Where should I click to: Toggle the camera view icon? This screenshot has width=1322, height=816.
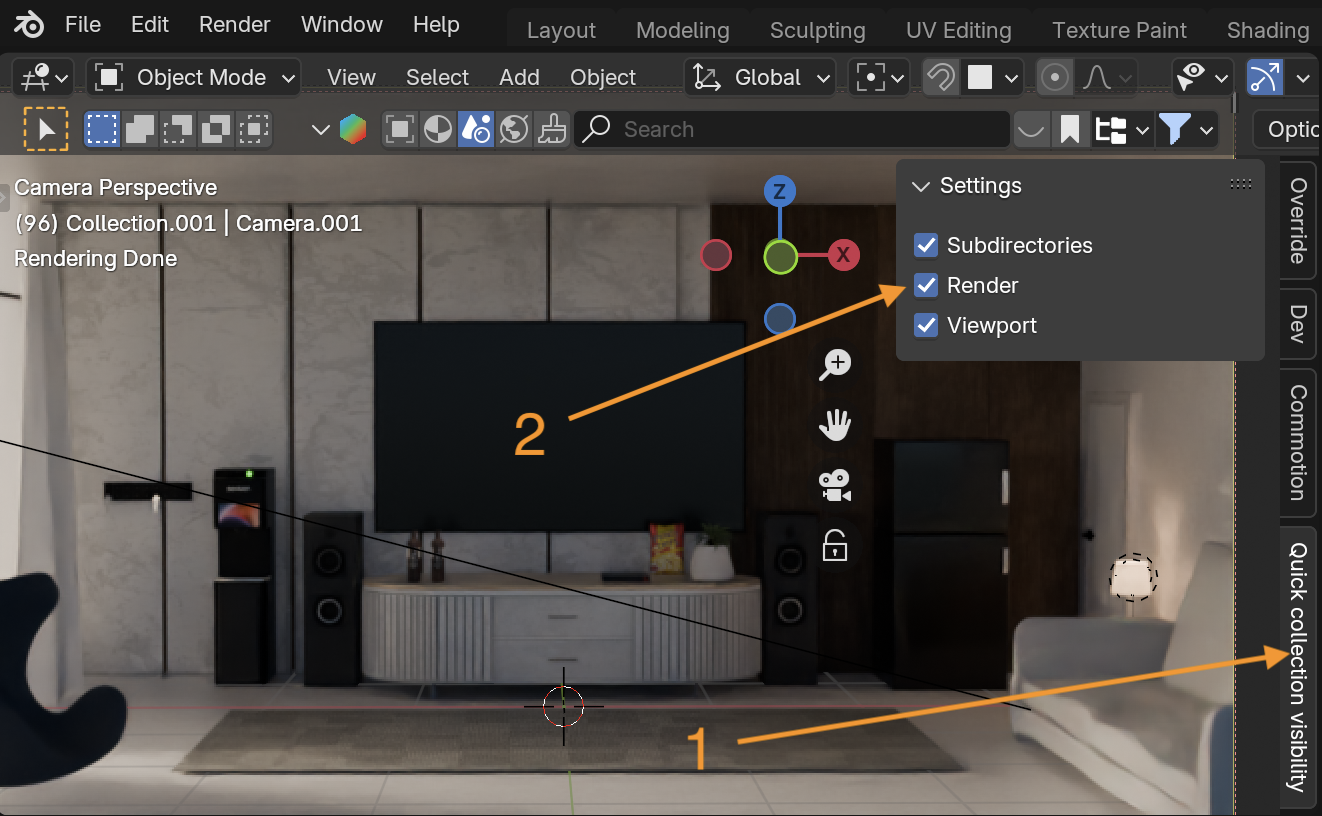835,486
